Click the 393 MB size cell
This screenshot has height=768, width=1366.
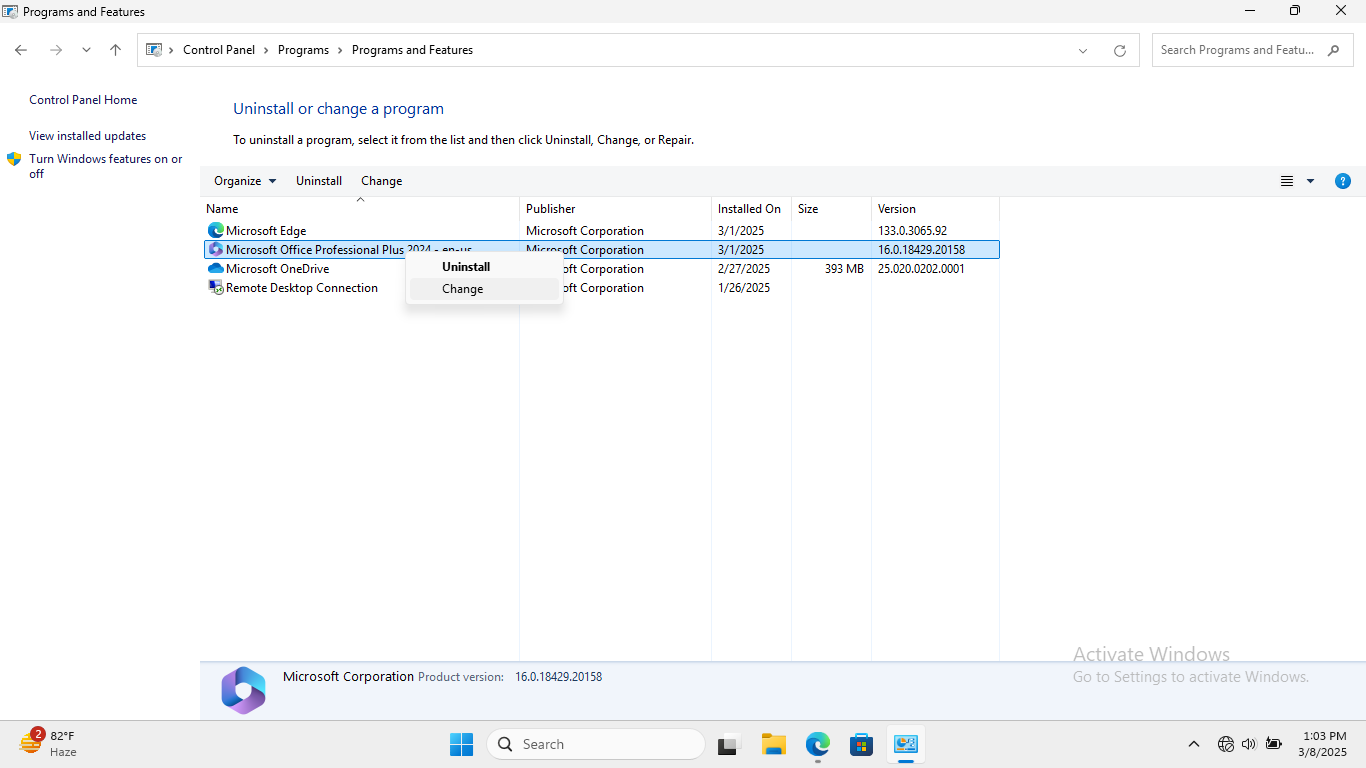pos(844,269)
